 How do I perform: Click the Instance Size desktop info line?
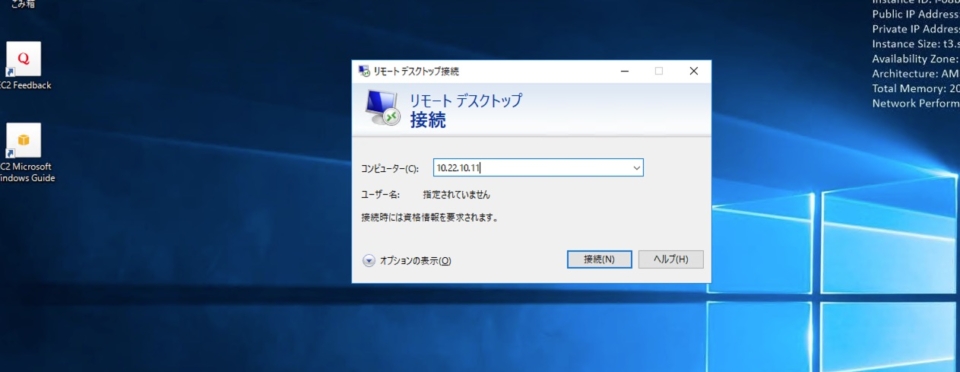click(916, 44)
